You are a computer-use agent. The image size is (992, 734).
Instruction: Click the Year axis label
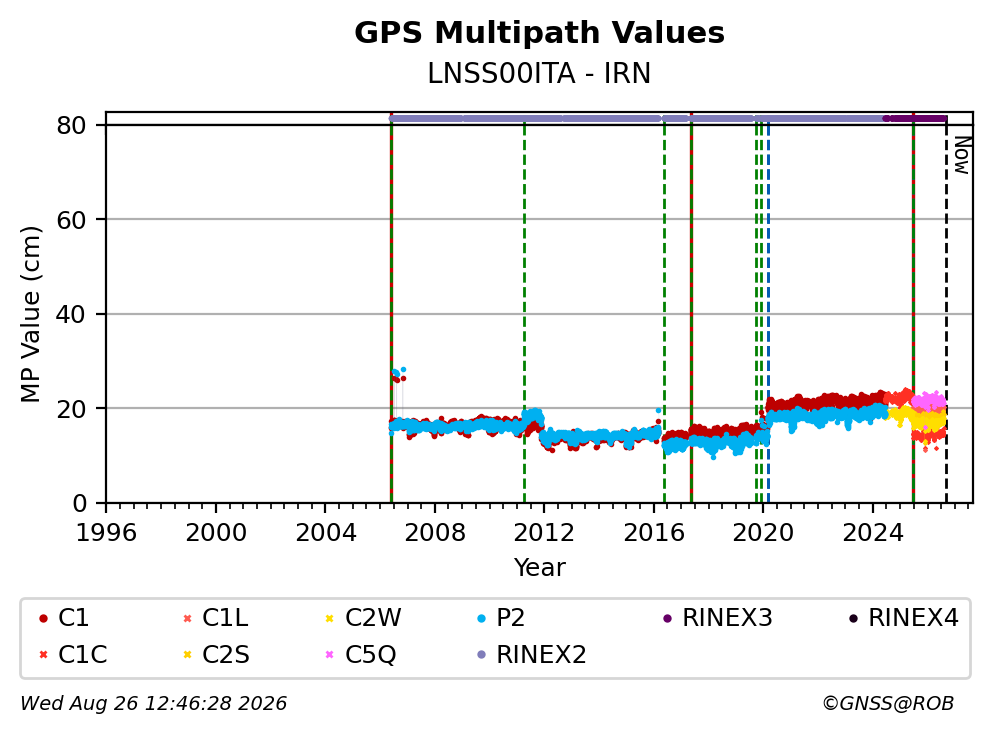[x=540, y=568]
